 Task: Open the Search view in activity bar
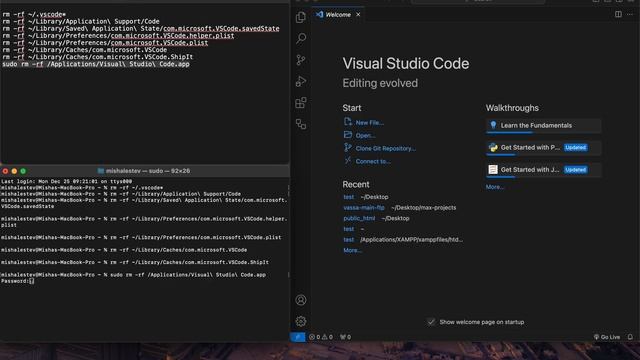(301, 38)
